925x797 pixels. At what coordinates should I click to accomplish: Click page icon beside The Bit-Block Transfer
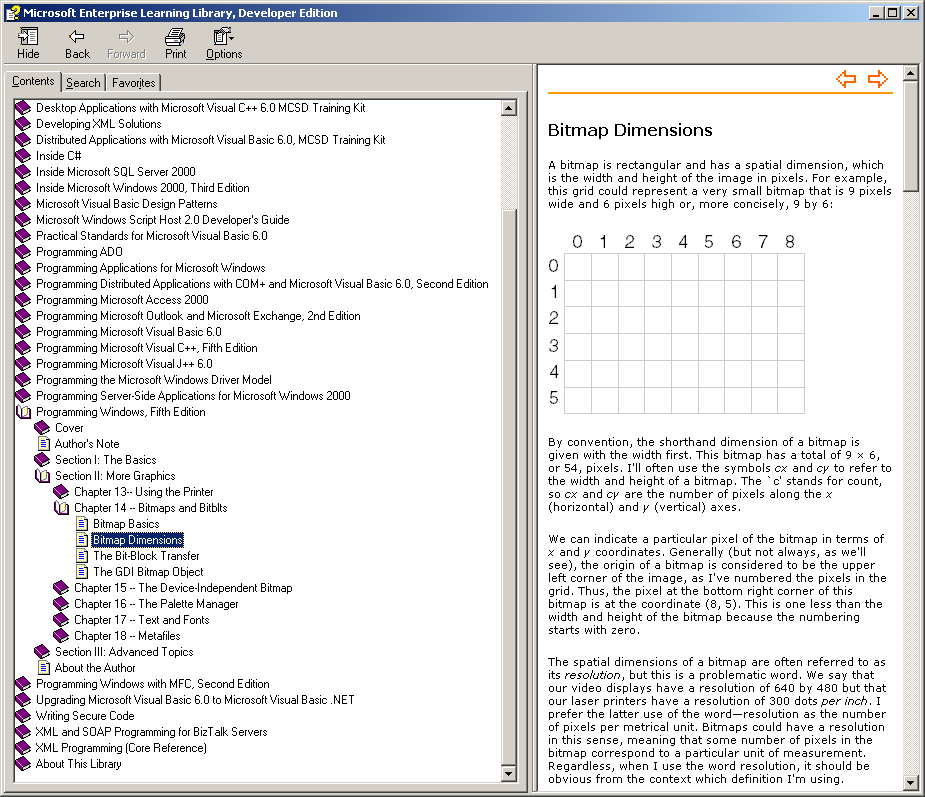tap(83, 556)
